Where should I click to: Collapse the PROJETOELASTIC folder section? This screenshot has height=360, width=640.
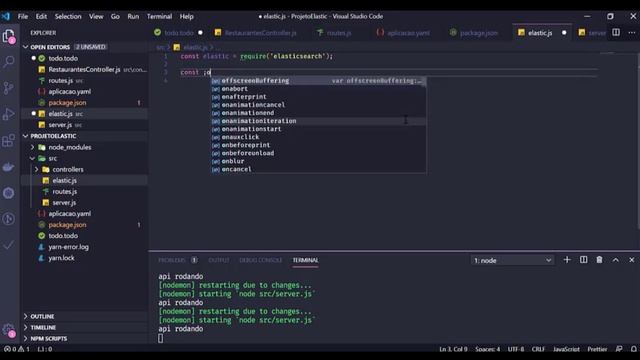click(x=84, y=136)
